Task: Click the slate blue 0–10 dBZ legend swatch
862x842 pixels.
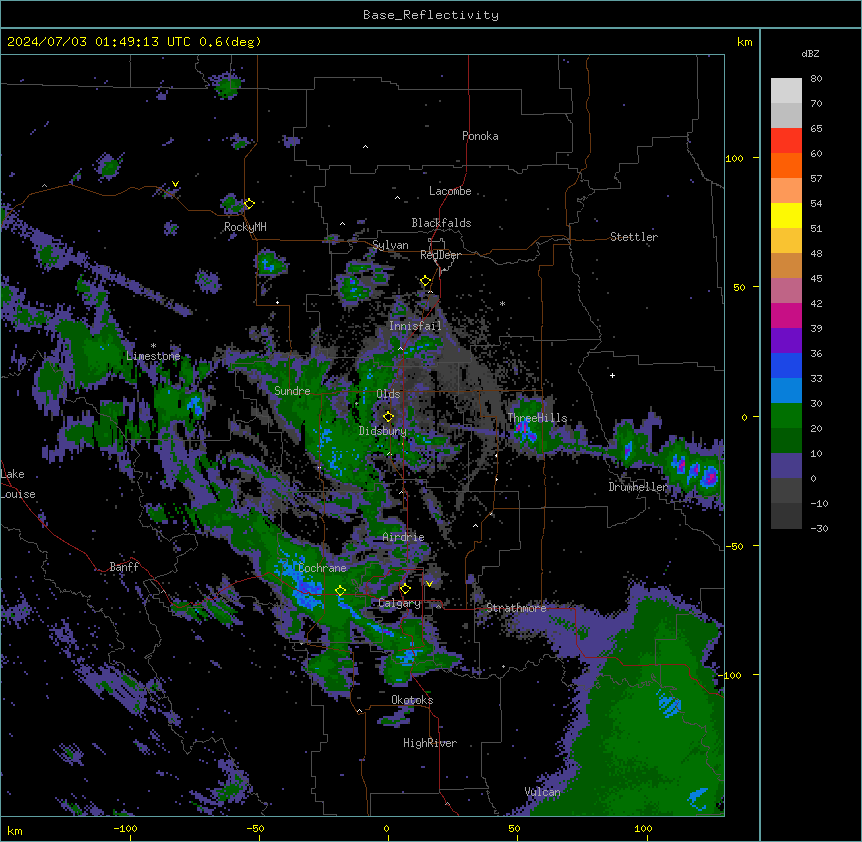Action: pos(786,466)
